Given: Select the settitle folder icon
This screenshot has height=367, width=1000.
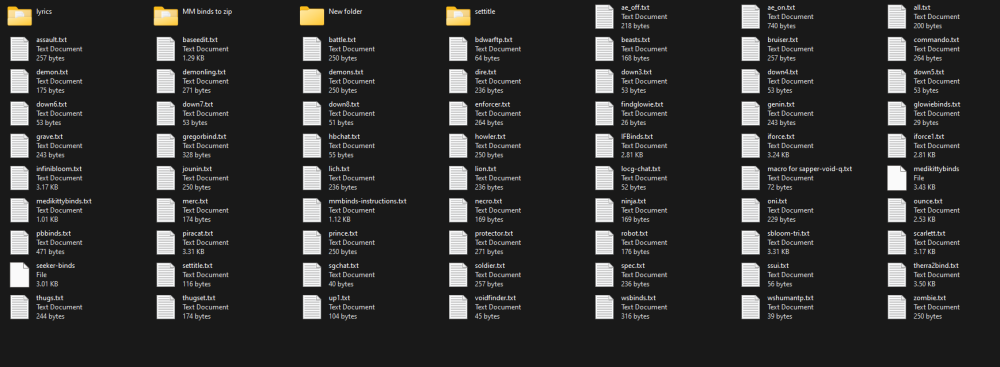Looking at the screenshot, I should (458, 16).
